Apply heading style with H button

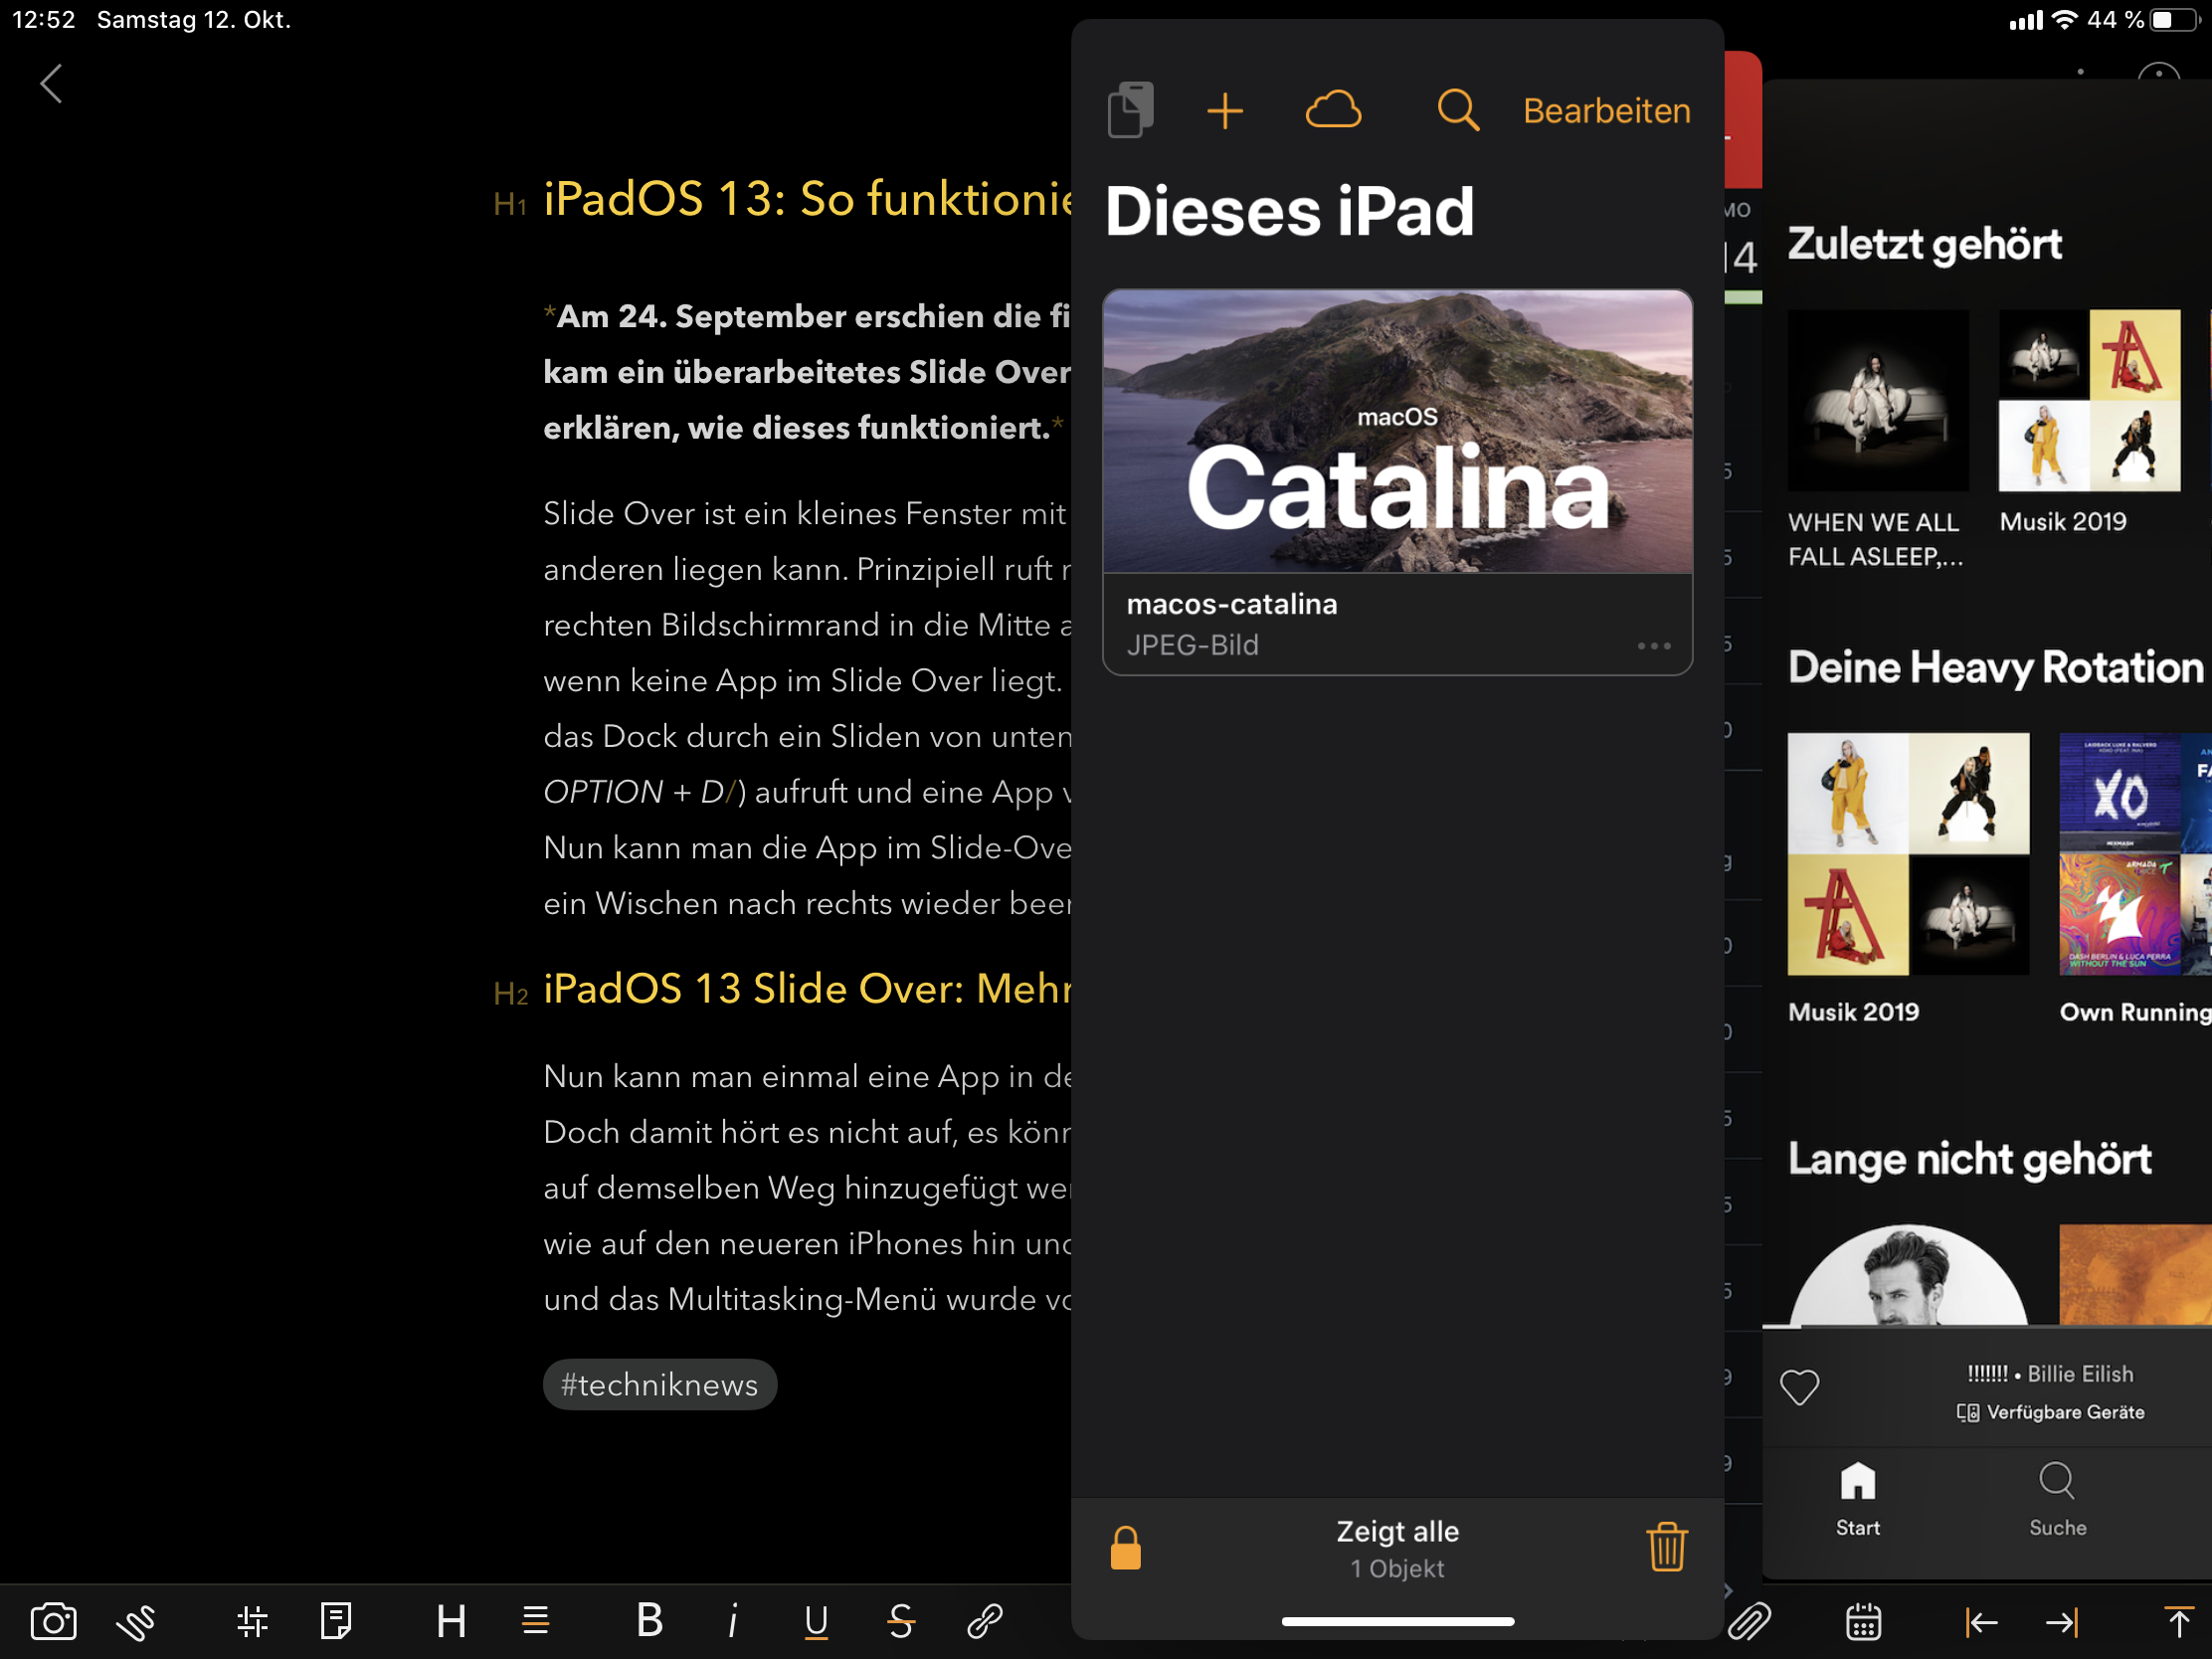coord(451,1621)
